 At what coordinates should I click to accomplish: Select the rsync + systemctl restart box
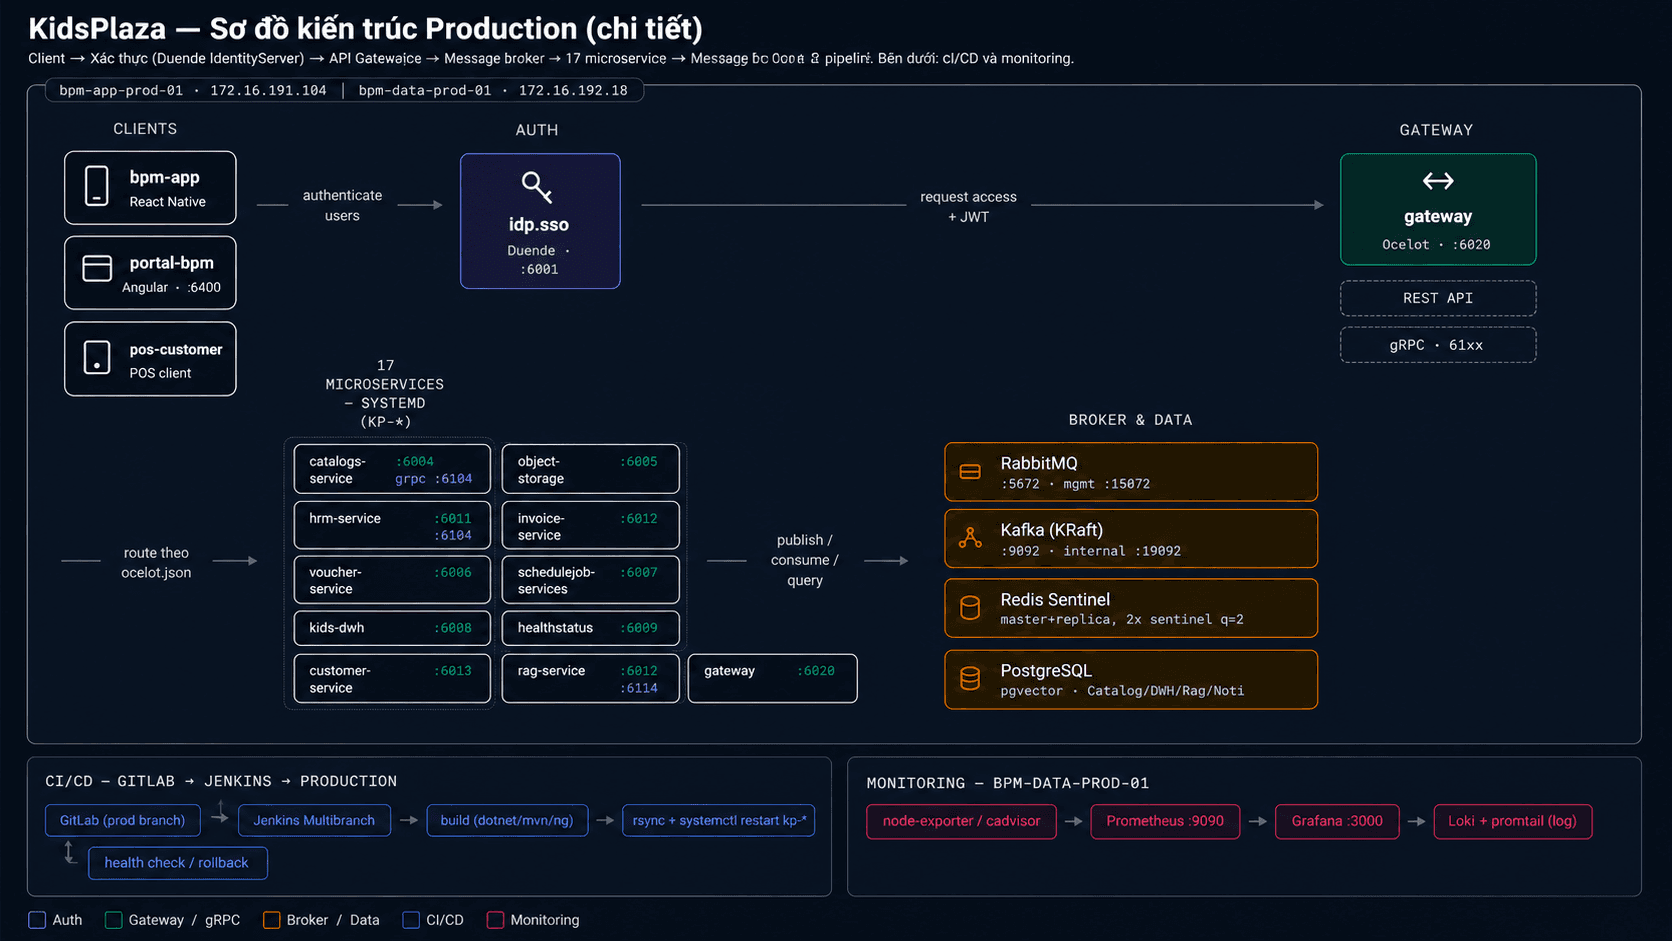(718, 820)
